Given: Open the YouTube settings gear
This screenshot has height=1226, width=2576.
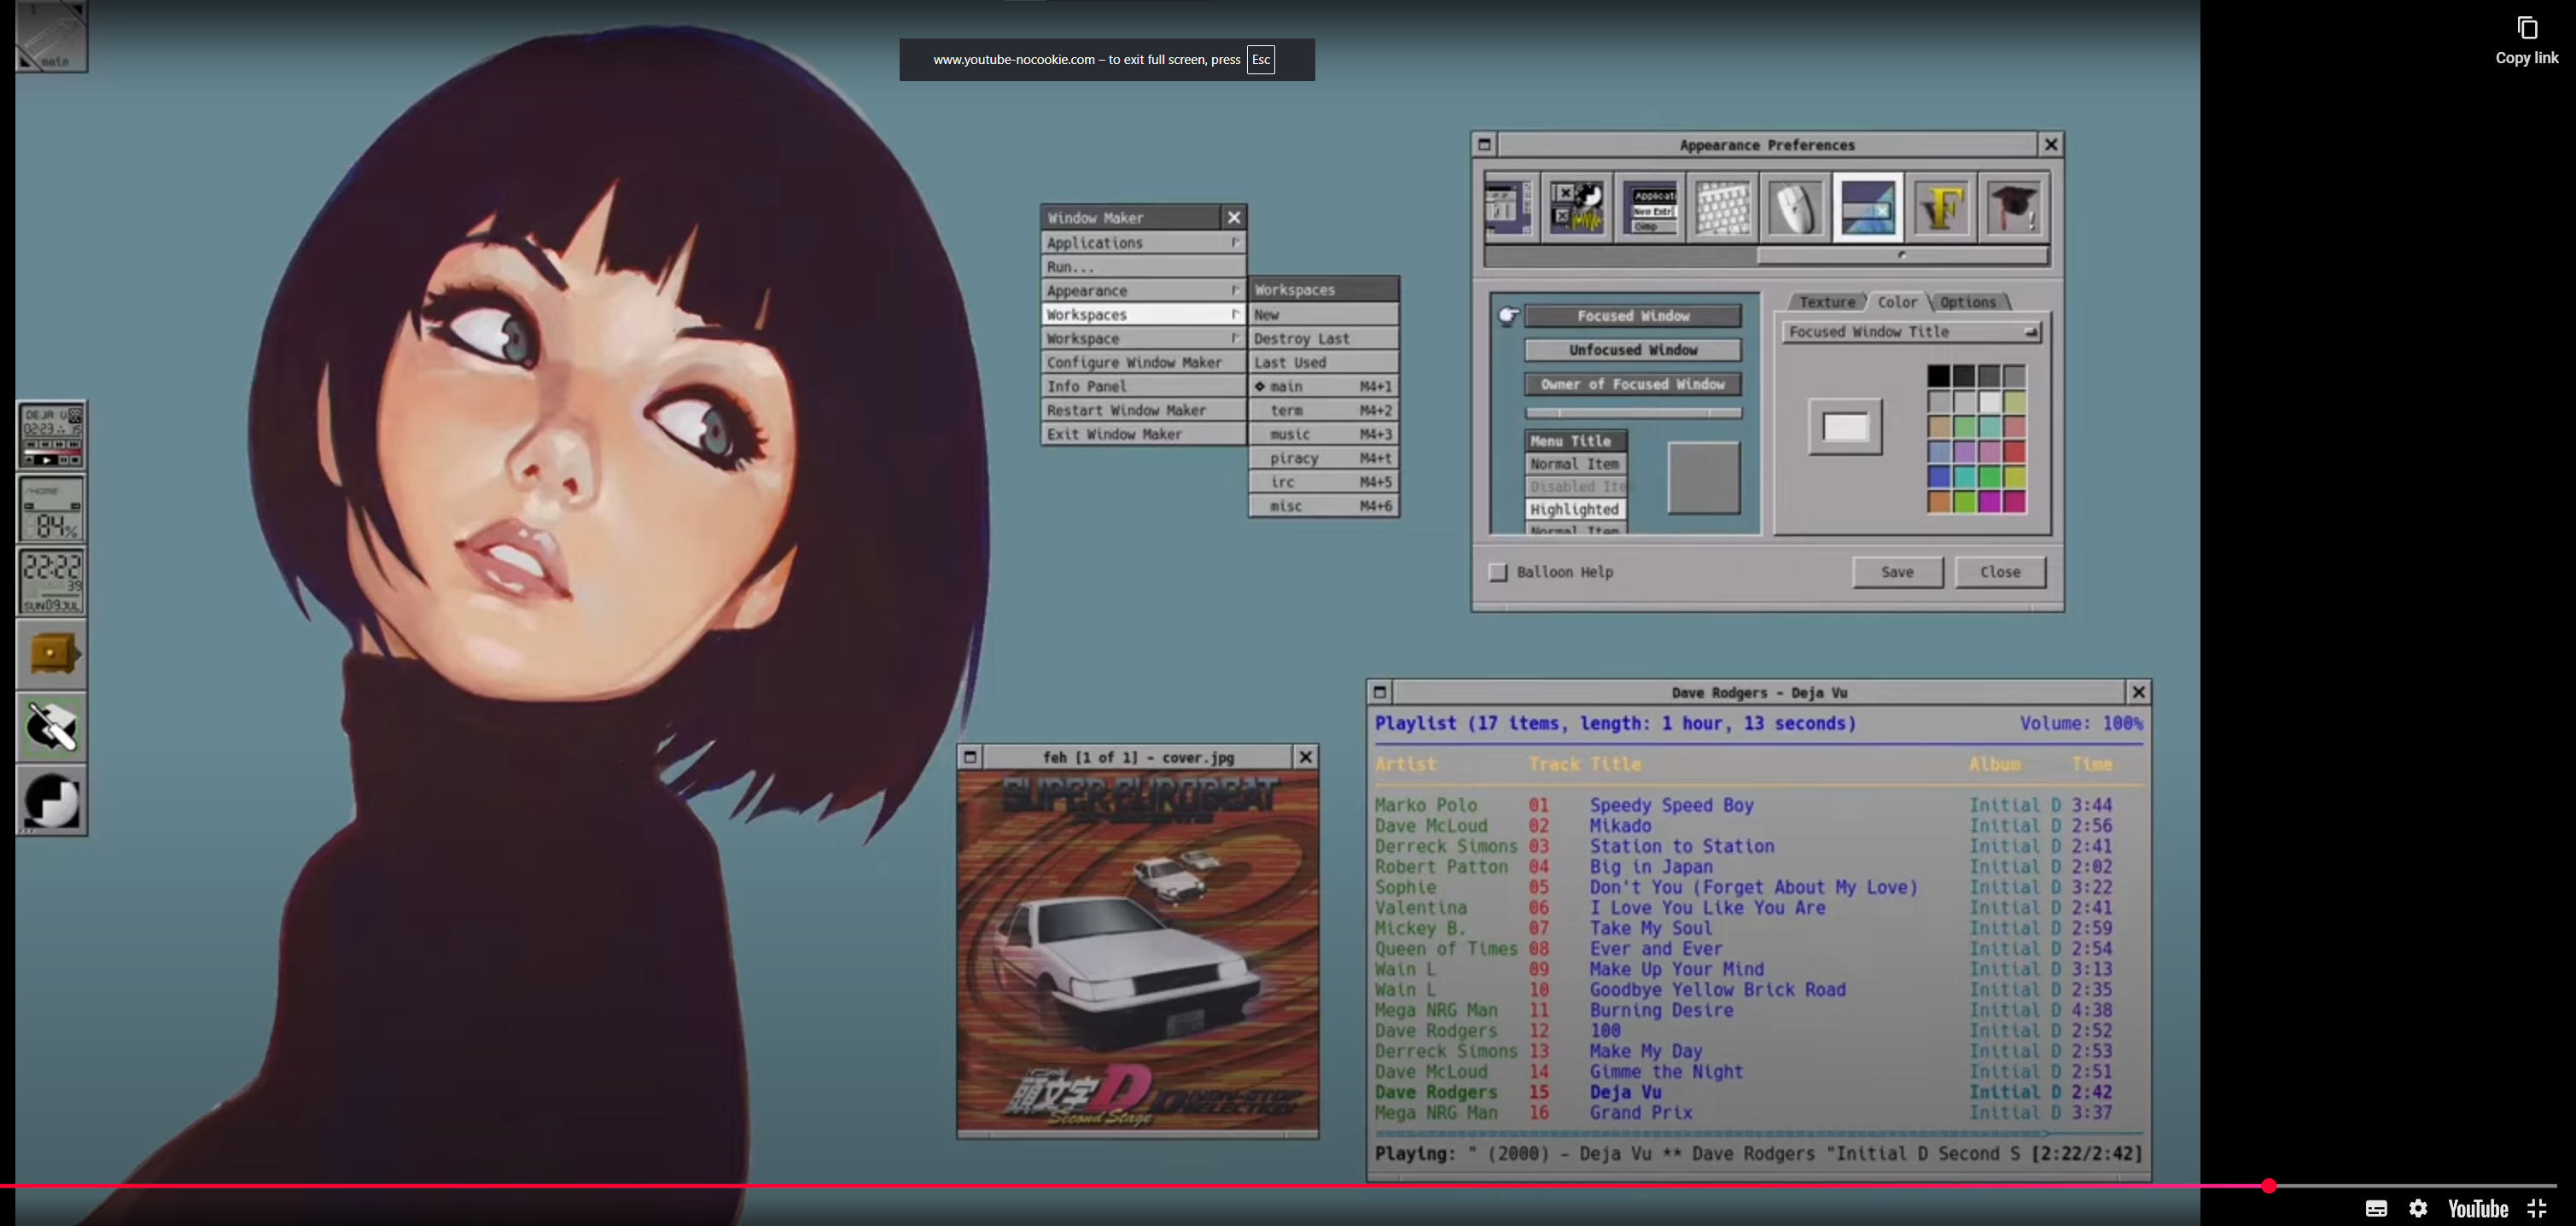Looking at the screenshot, I should pyautogui.click(x=2418, y=1208).
